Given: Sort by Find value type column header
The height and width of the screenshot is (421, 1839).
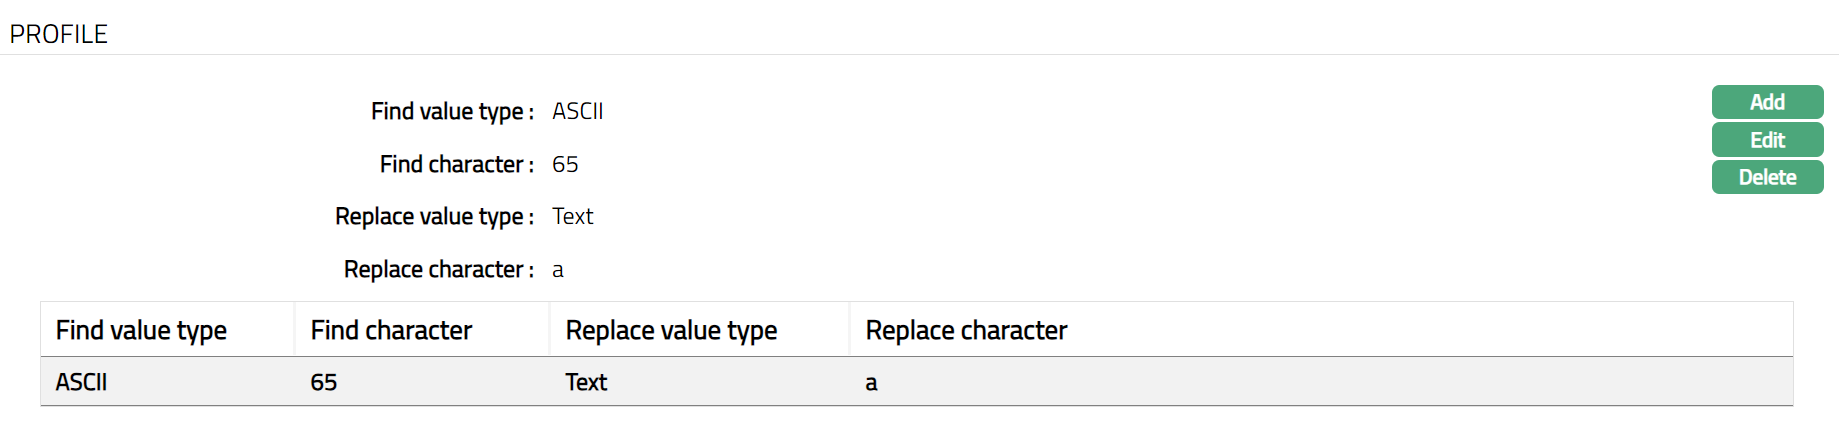Looking at the screenshot, I should pos(141,330).
